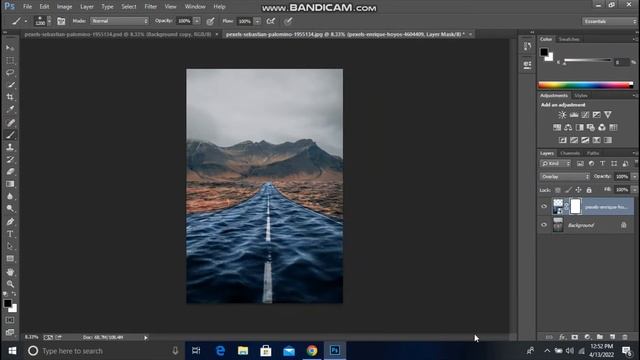Delete layer with trash icon
This screenshot has height=360, width=640.
click(624, 337)
